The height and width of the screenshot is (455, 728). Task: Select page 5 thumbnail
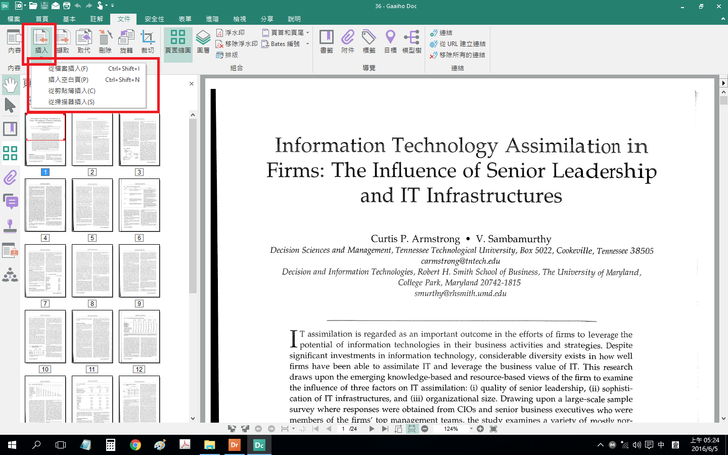pos(92,203)
